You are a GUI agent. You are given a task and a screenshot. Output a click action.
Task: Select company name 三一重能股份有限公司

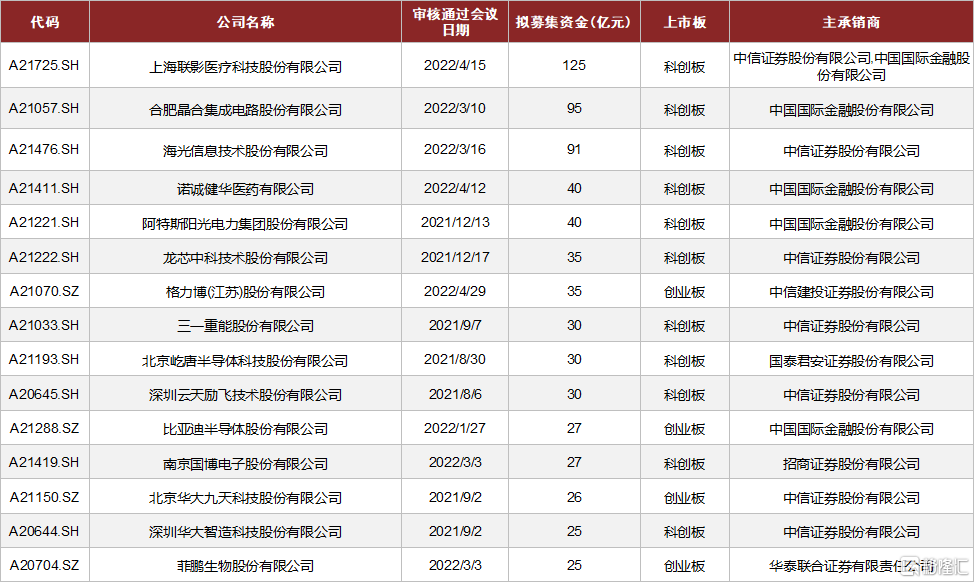click(246, 326)
